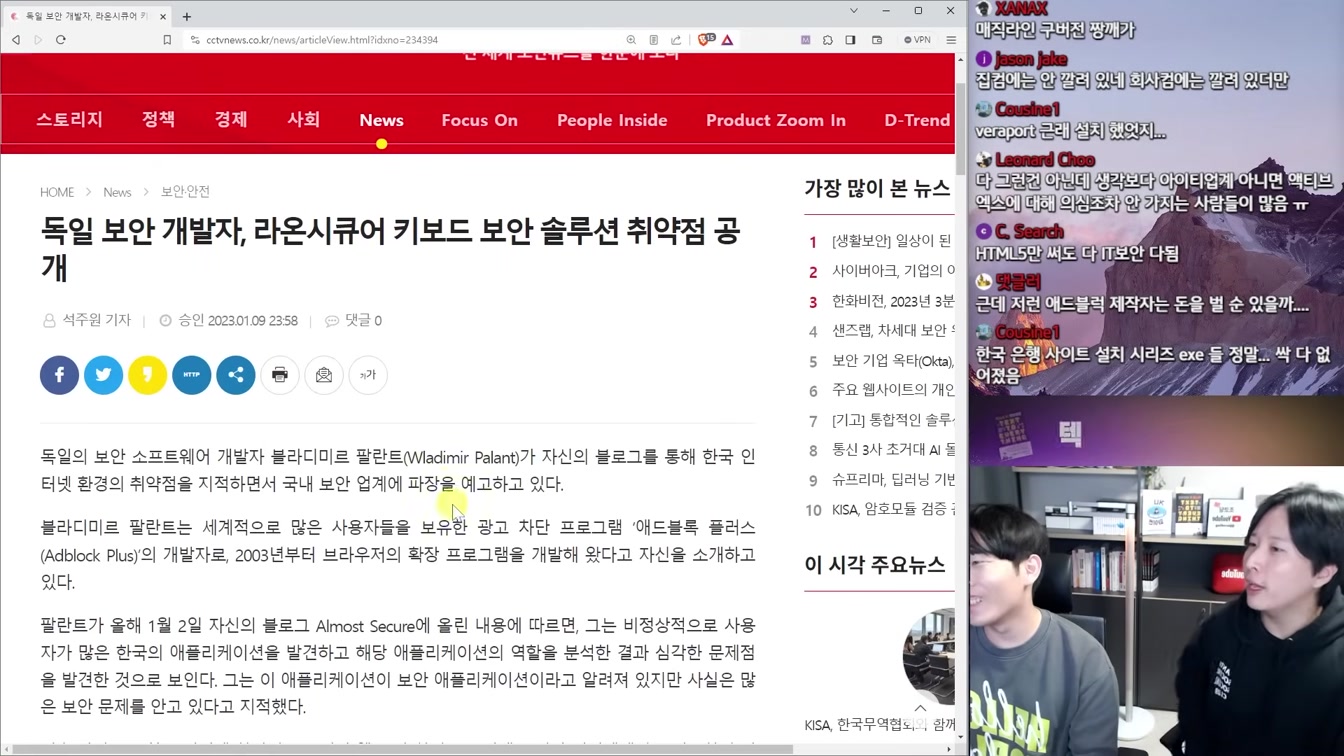
Task: Open ranked news item 8 통신 3사
Action: point(881,450)
